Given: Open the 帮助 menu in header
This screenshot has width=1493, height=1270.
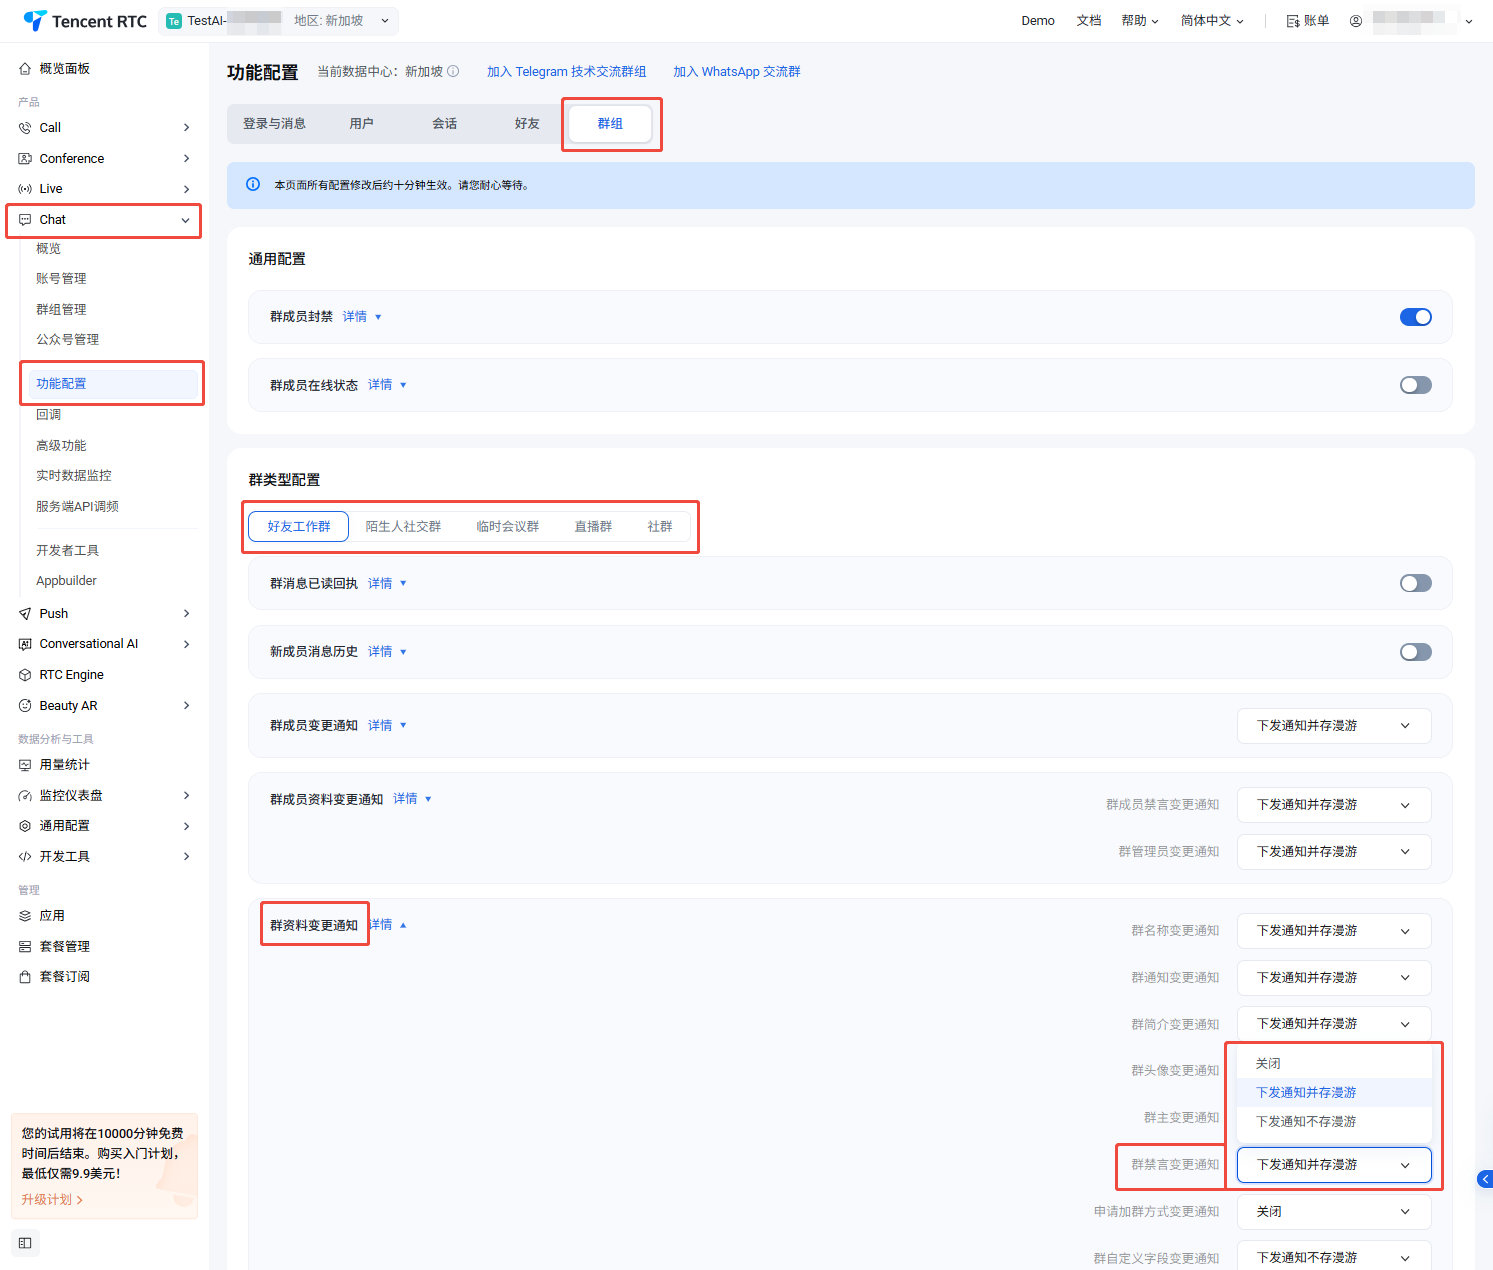Looking at the screenshot, I should (x=1140, y=21).
